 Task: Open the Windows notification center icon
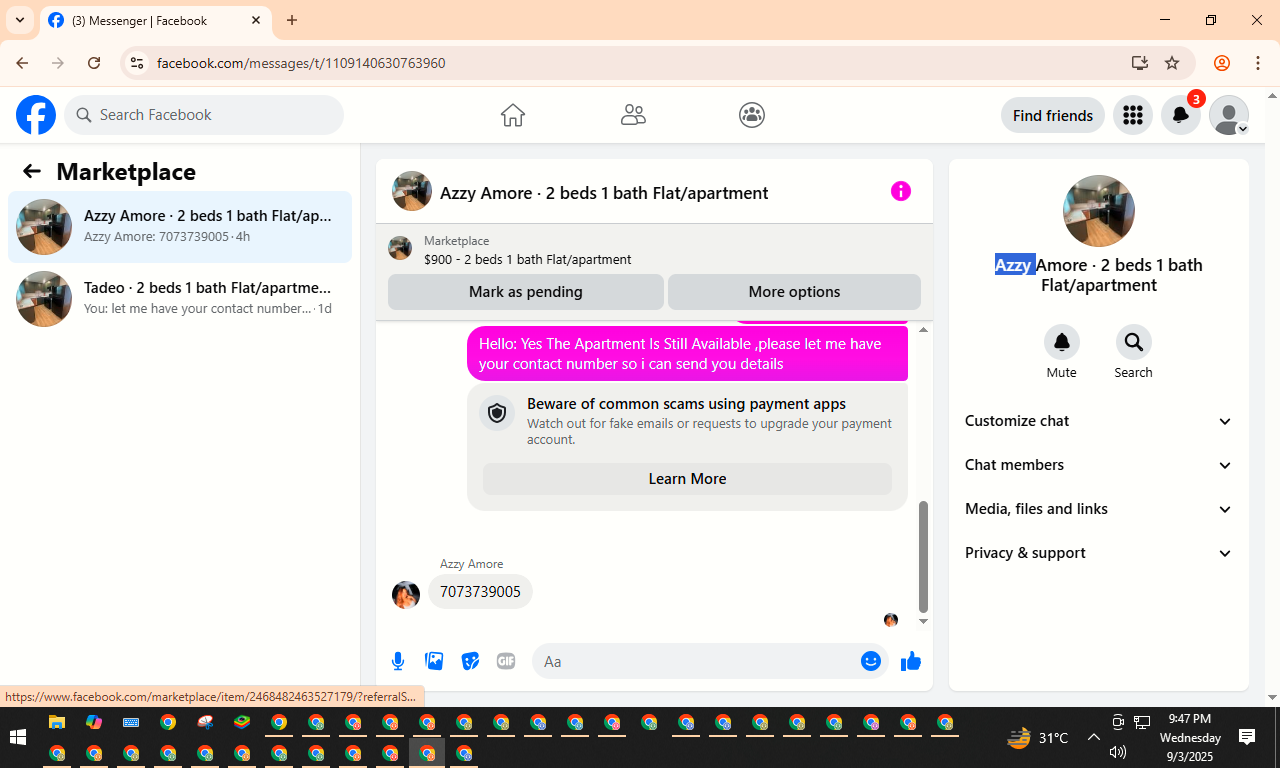pos(1247,738)
